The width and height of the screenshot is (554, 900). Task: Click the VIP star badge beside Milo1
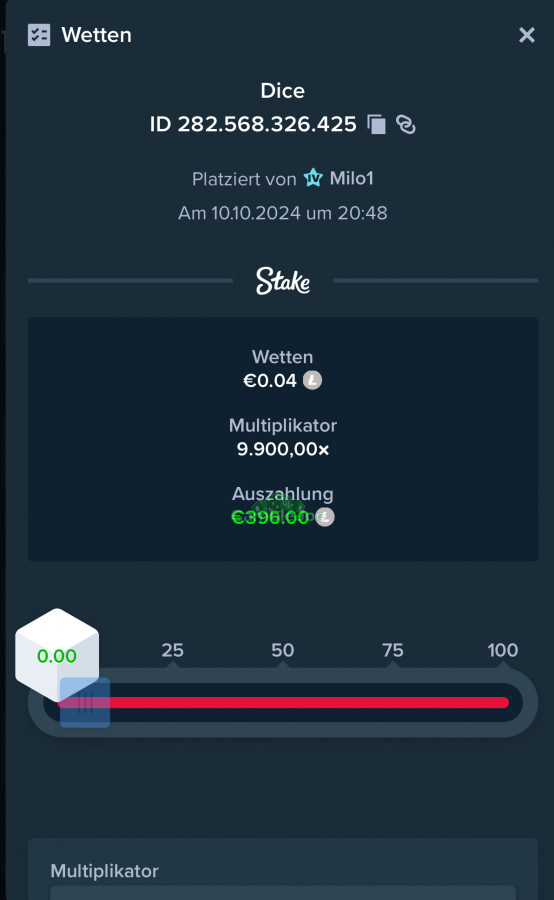pyautogui.click(x=313, y=178)
